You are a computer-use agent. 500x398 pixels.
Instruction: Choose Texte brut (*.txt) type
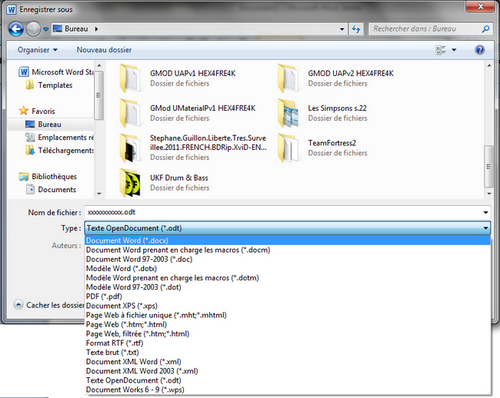point(287,352)
